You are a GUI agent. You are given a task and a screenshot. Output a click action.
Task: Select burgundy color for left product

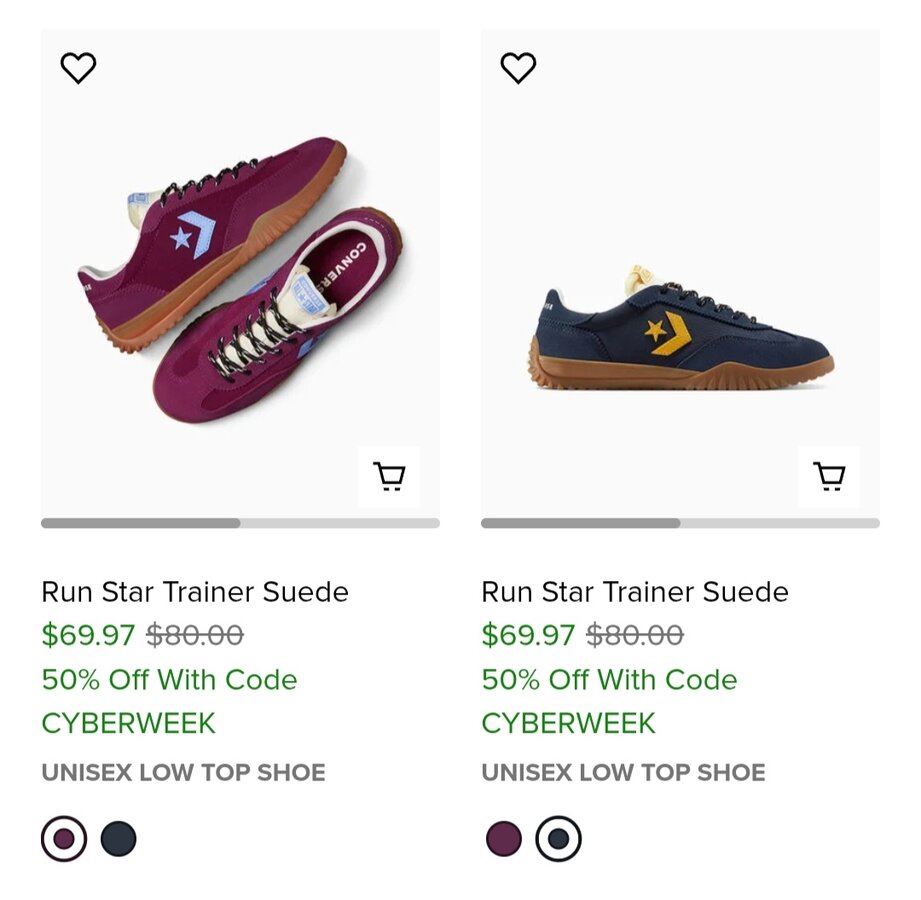[64, 839]
